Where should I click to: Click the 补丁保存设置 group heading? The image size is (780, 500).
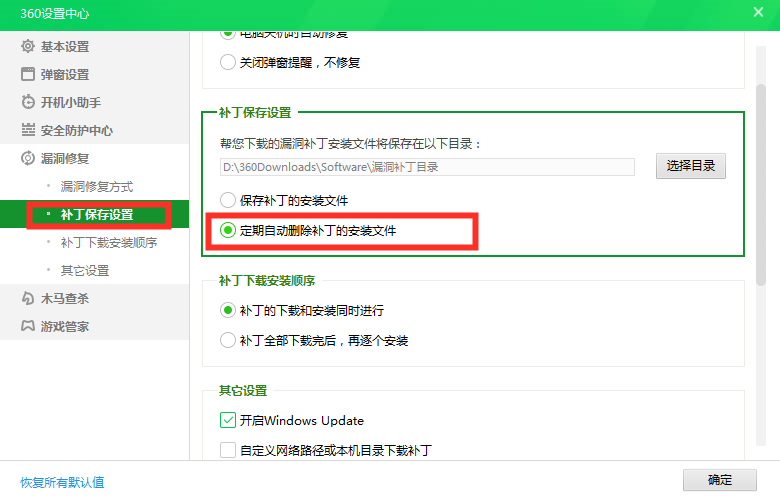coord(255,112)
